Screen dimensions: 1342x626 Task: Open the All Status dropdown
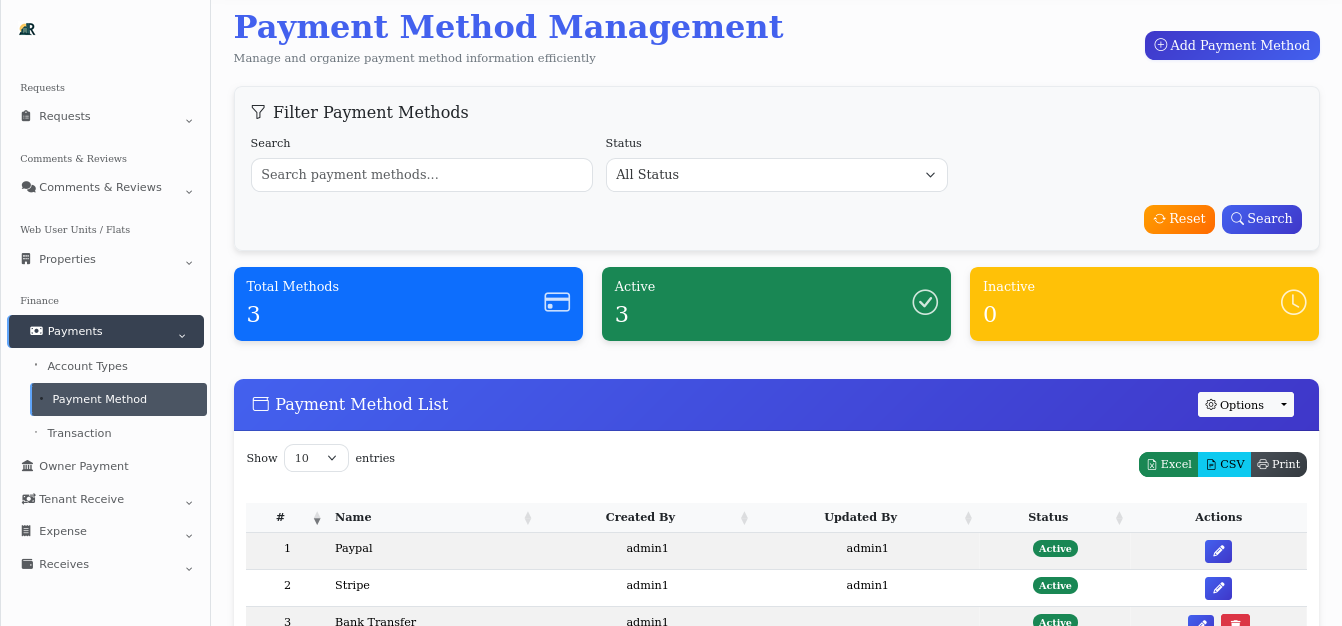(776, 175)
